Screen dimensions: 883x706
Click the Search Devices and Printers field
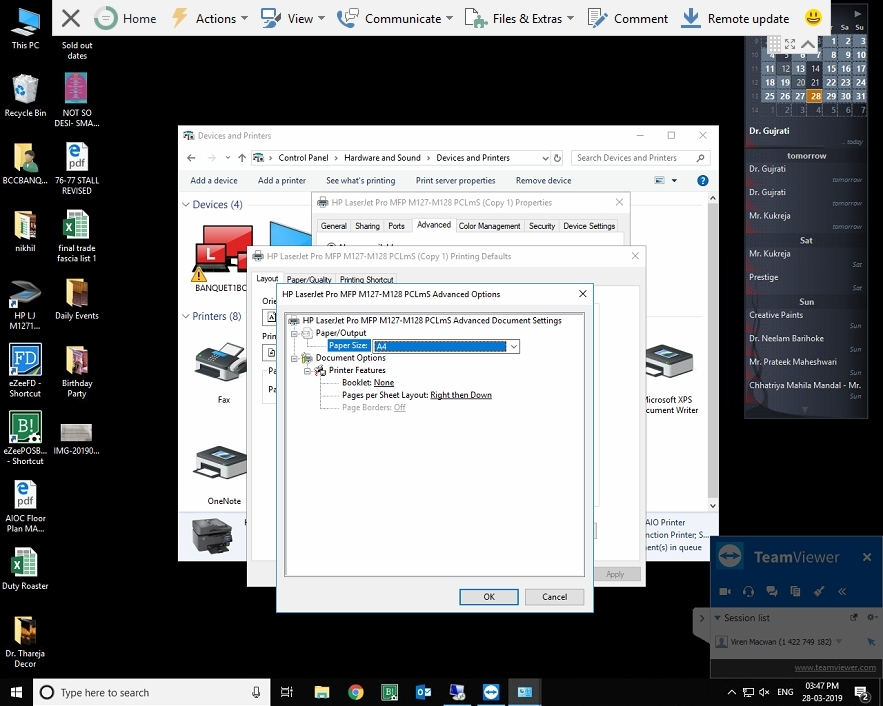pos(640,158)
